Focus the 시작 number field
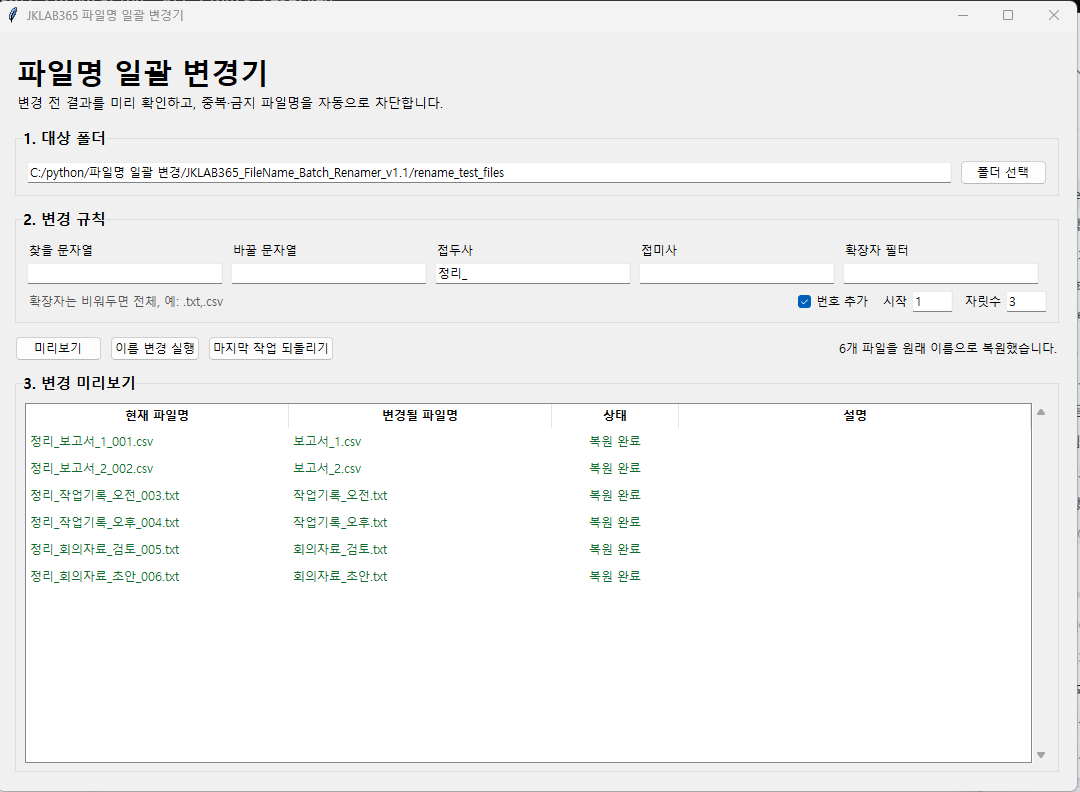The width and height of the screenshot is (1080, 792). click(x=932, y=302)
